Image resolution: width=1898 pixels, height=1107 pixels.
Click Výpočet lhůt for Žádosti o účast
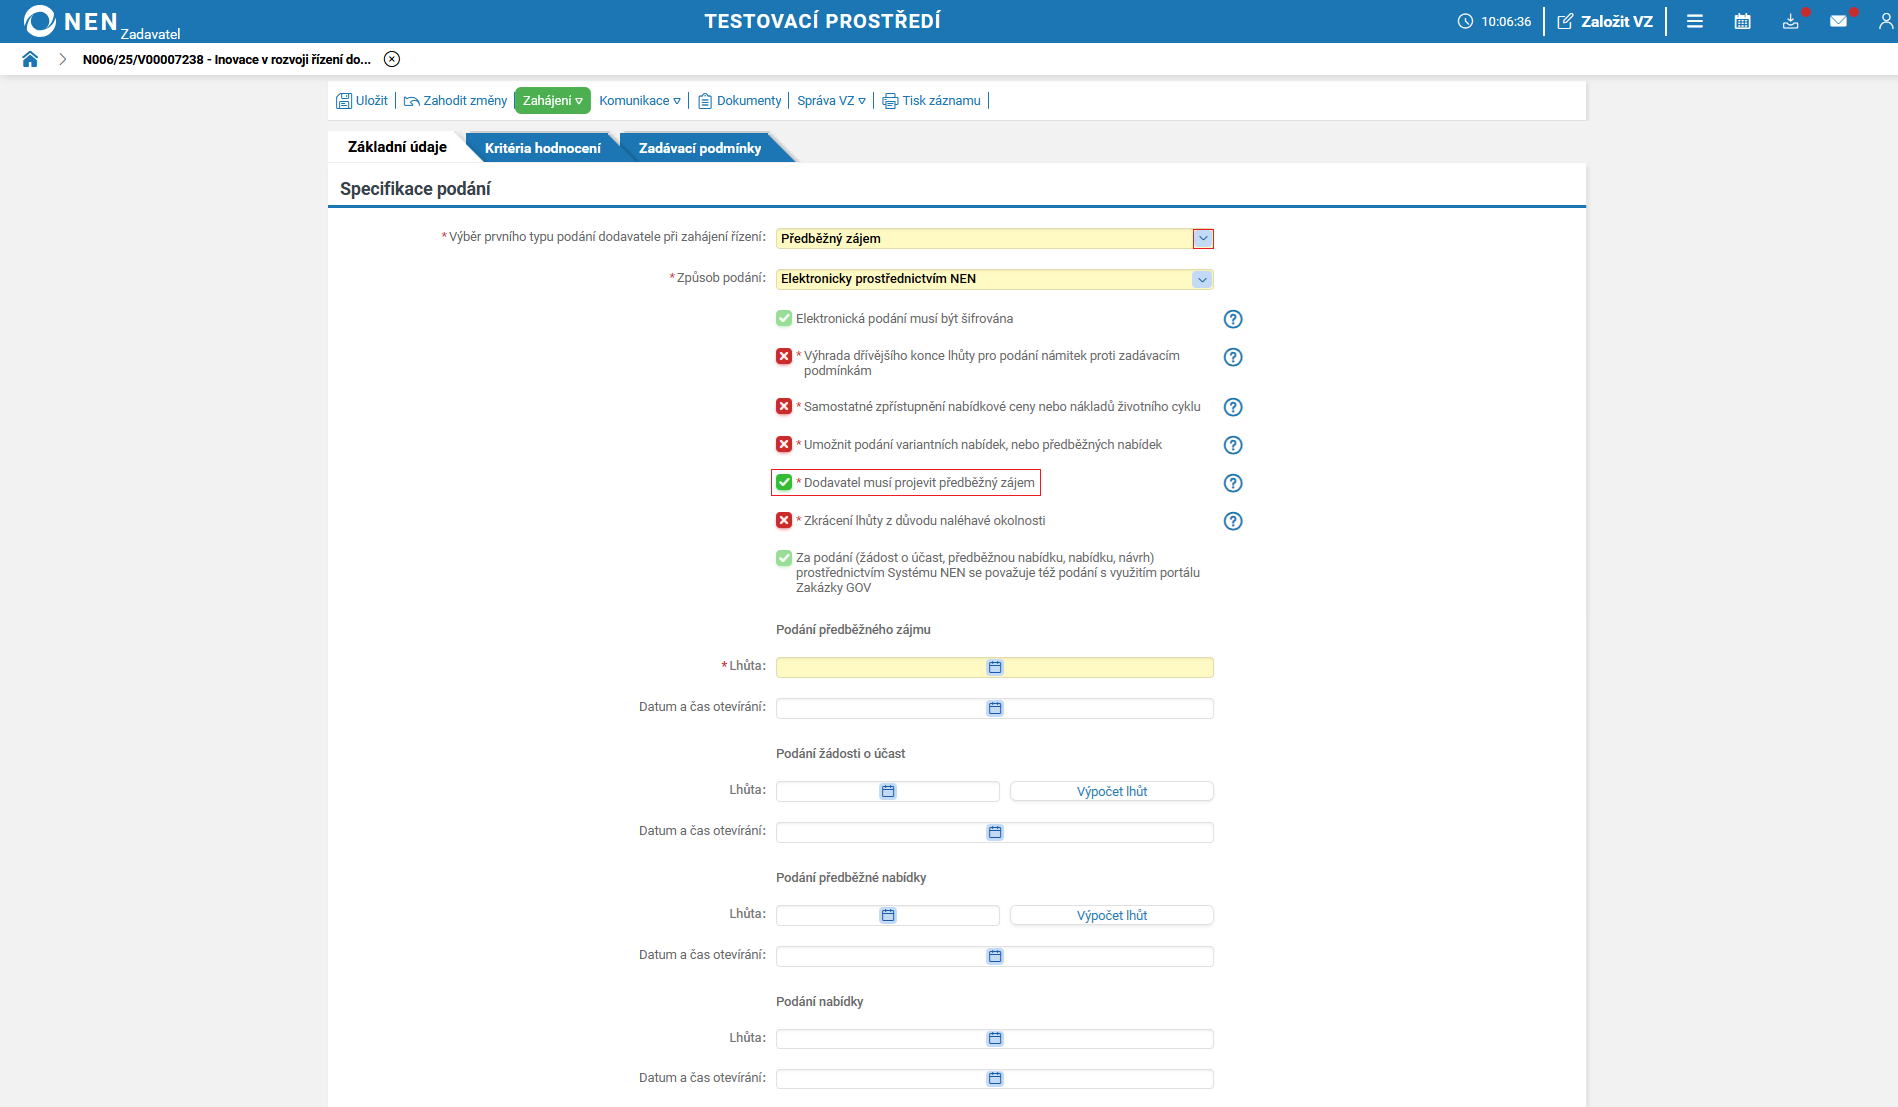(1112, 791)
